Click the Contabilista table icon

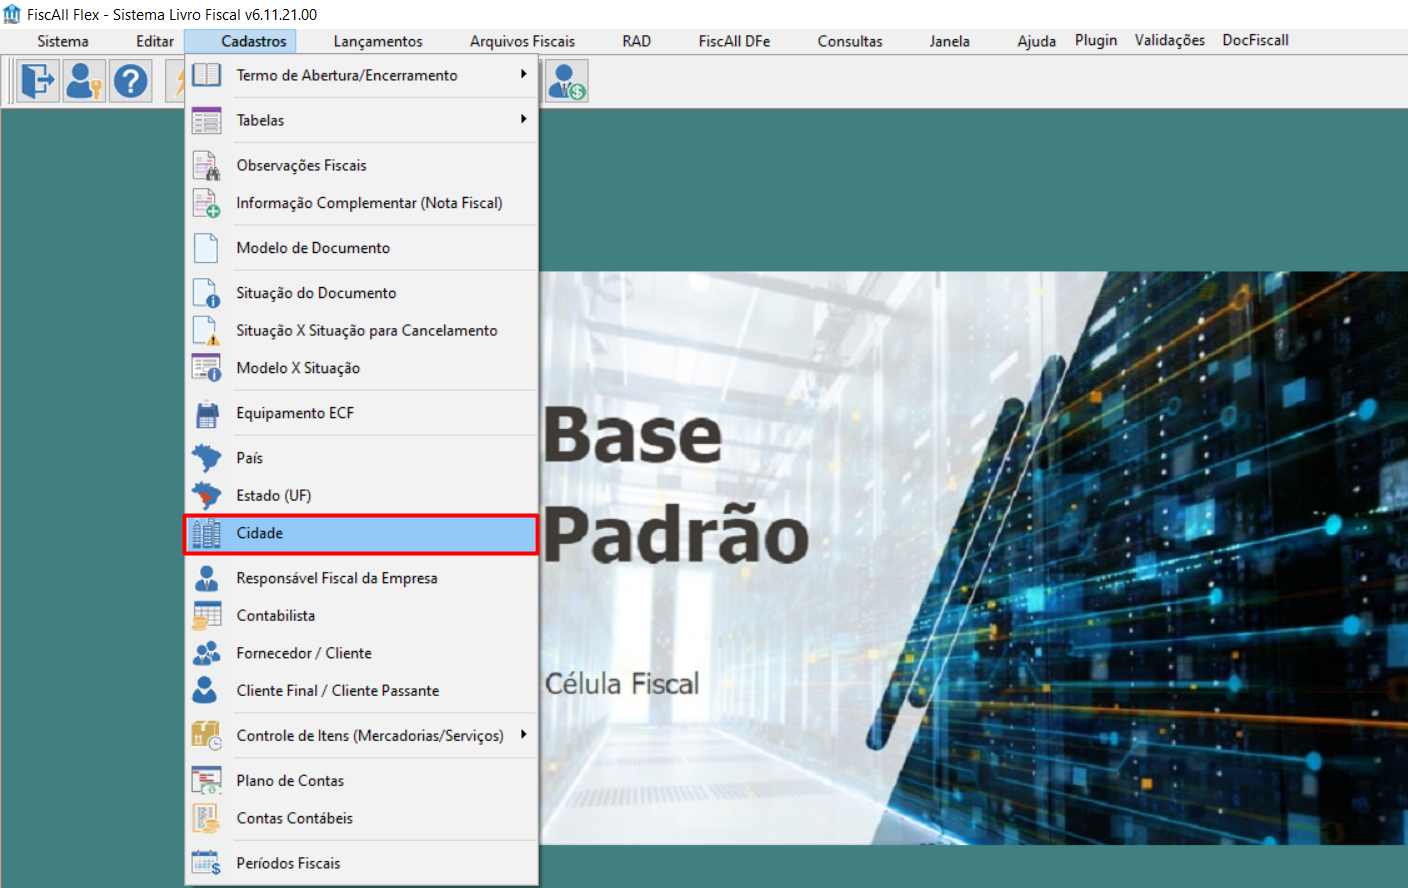(206, 616)
